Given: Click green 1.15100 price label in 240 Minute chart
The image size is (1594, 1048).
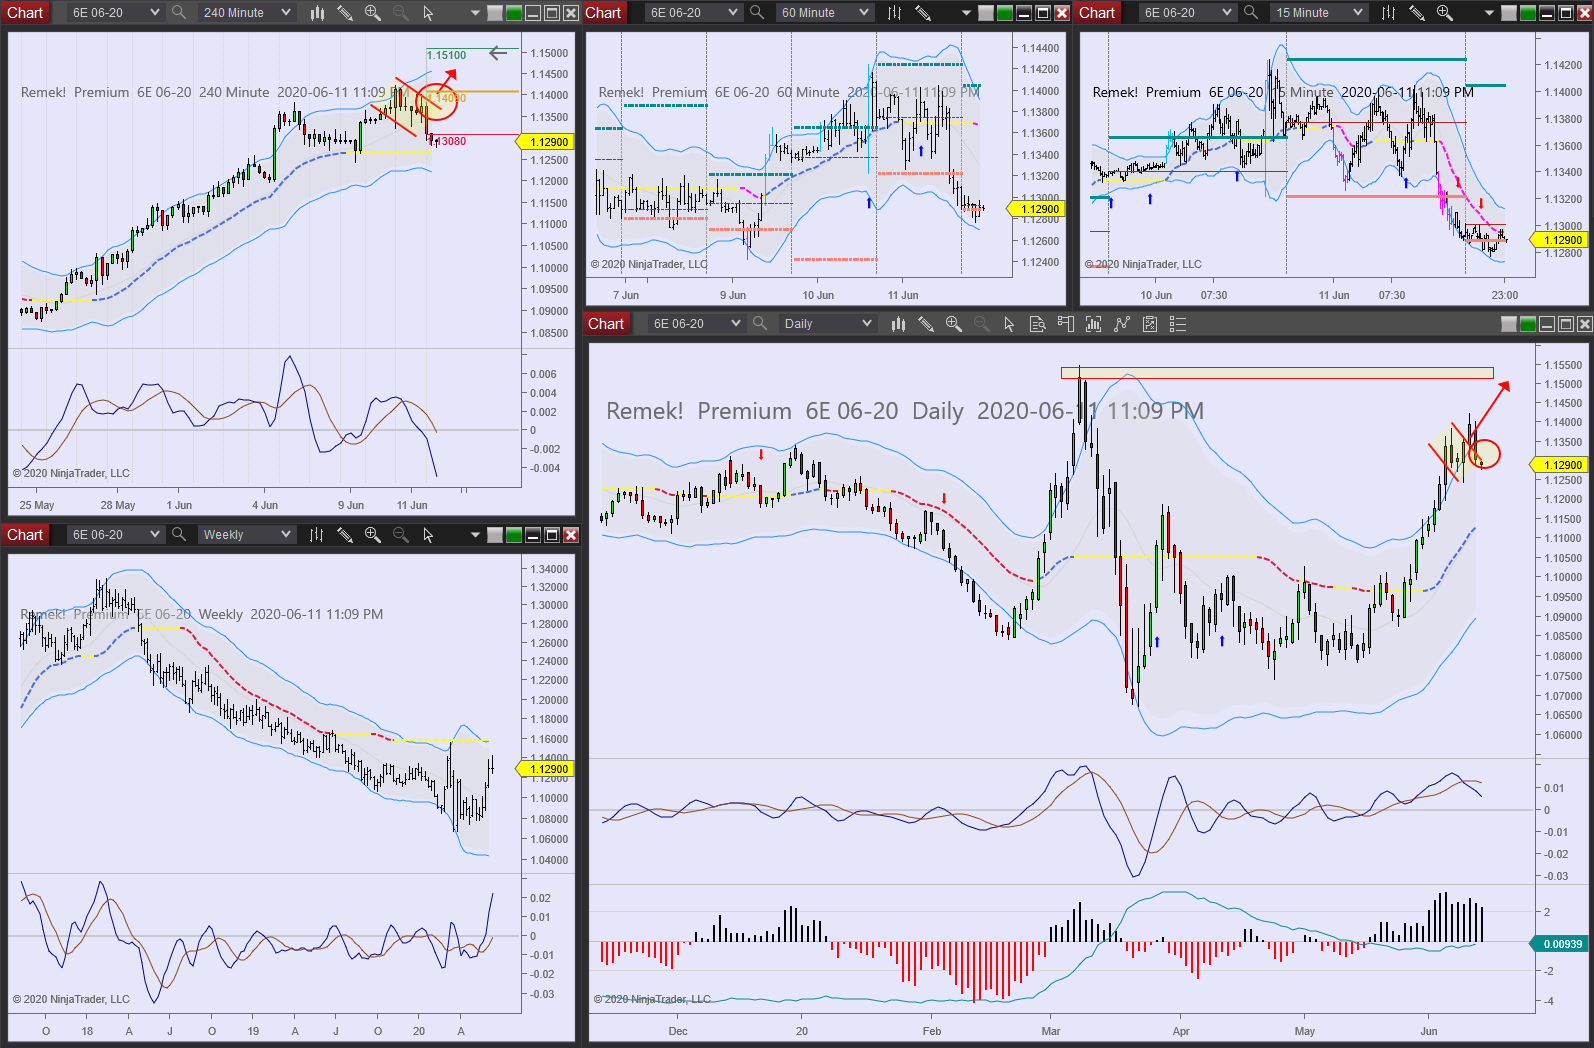Looking at the screenshot, I should [x=447, y=55].
